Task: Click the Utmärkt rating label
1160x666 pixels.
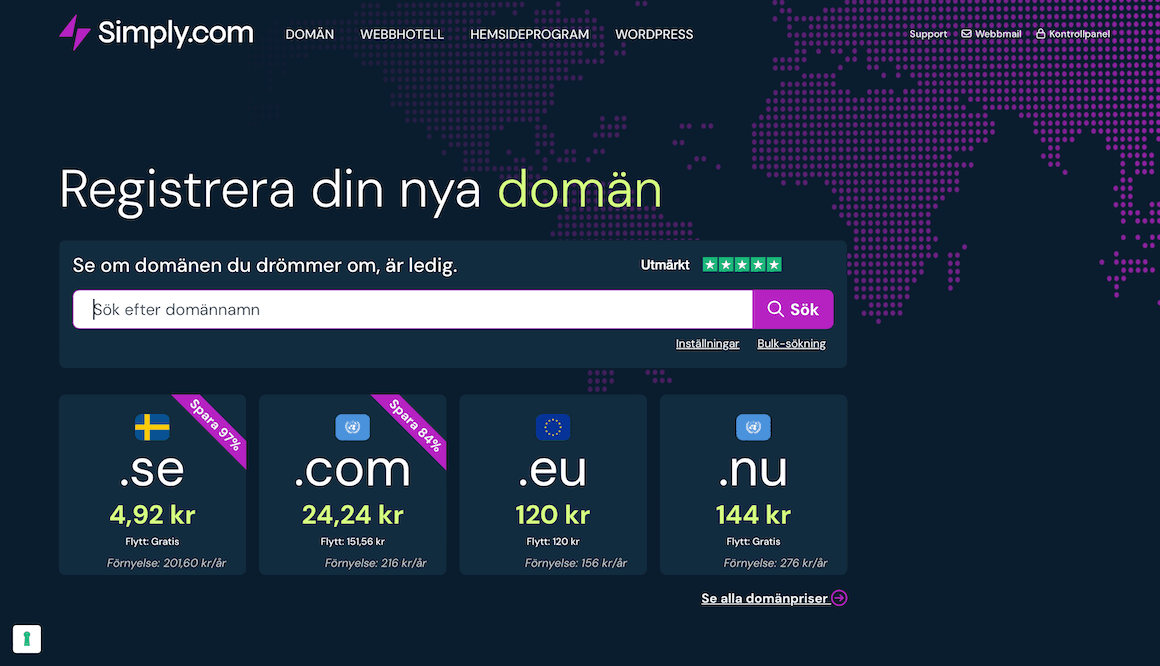Action: (x=665, y=265)
